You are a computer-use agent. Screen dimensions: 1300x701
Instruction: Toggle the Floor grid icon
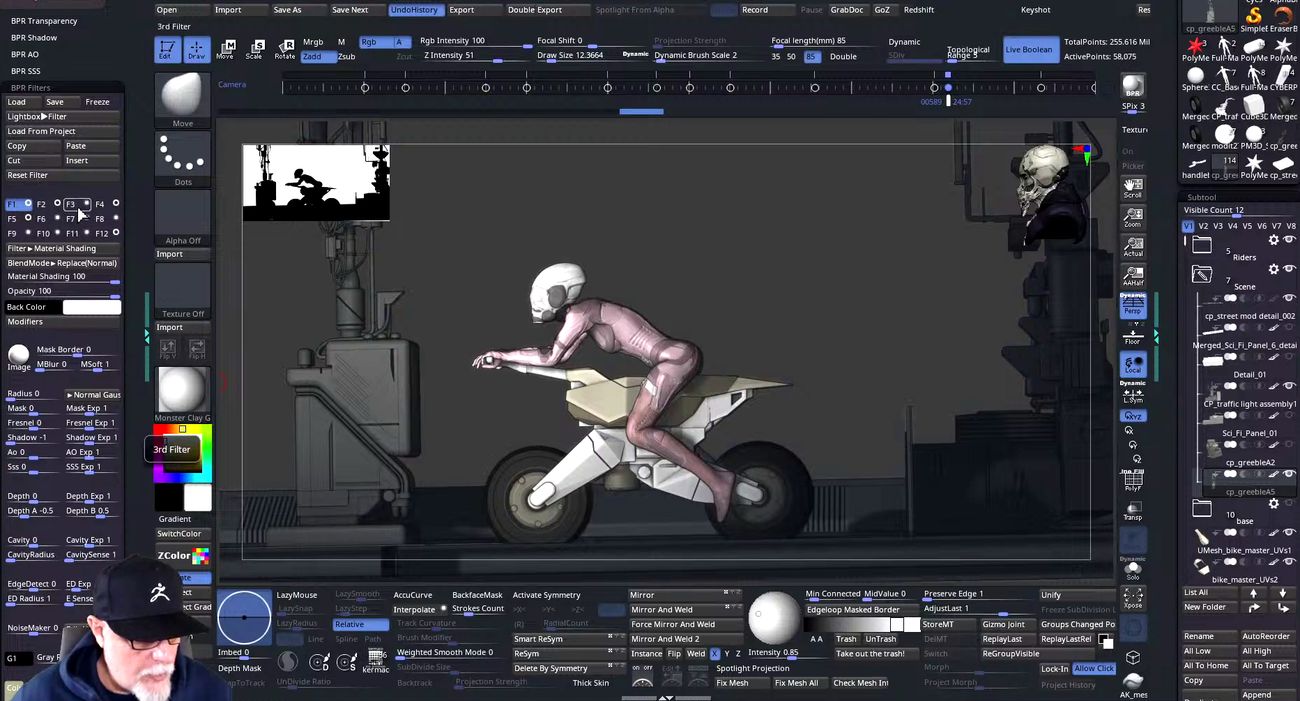pos(1132,334)
